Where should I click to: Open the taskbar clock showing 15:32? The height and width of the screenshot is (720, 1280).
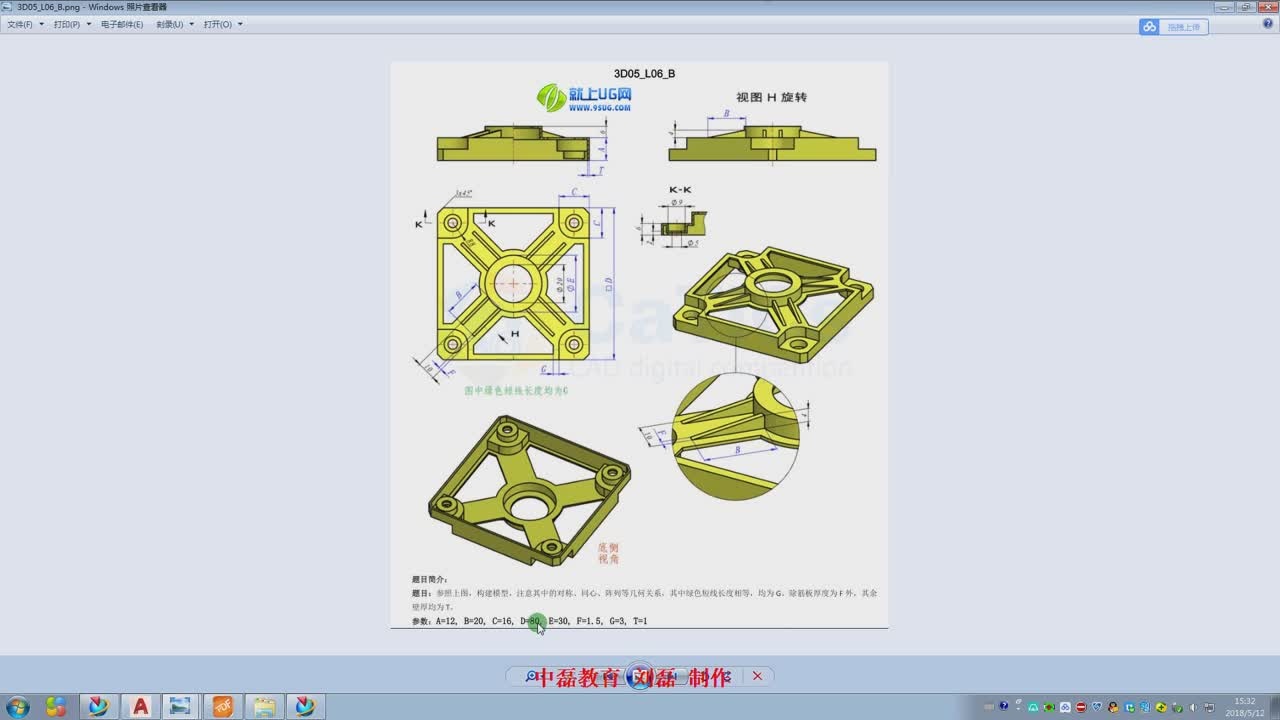pyautogui.click(x=1245, y=707)
